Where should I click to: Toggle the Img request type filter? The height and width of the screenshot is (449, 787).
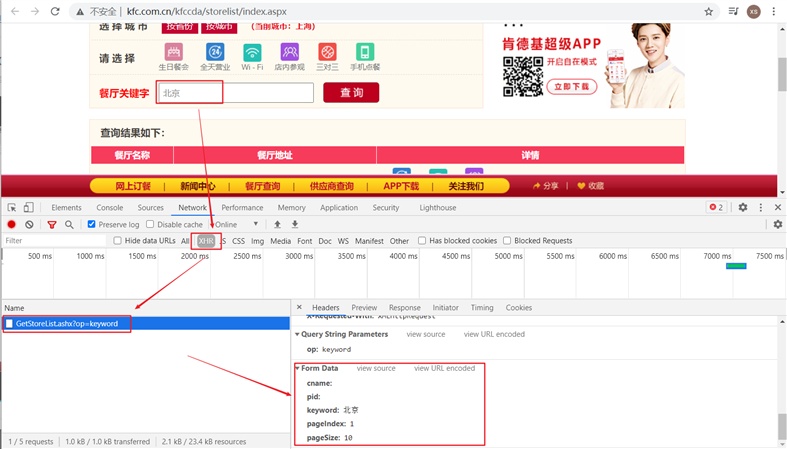click(x=257, y=241)
